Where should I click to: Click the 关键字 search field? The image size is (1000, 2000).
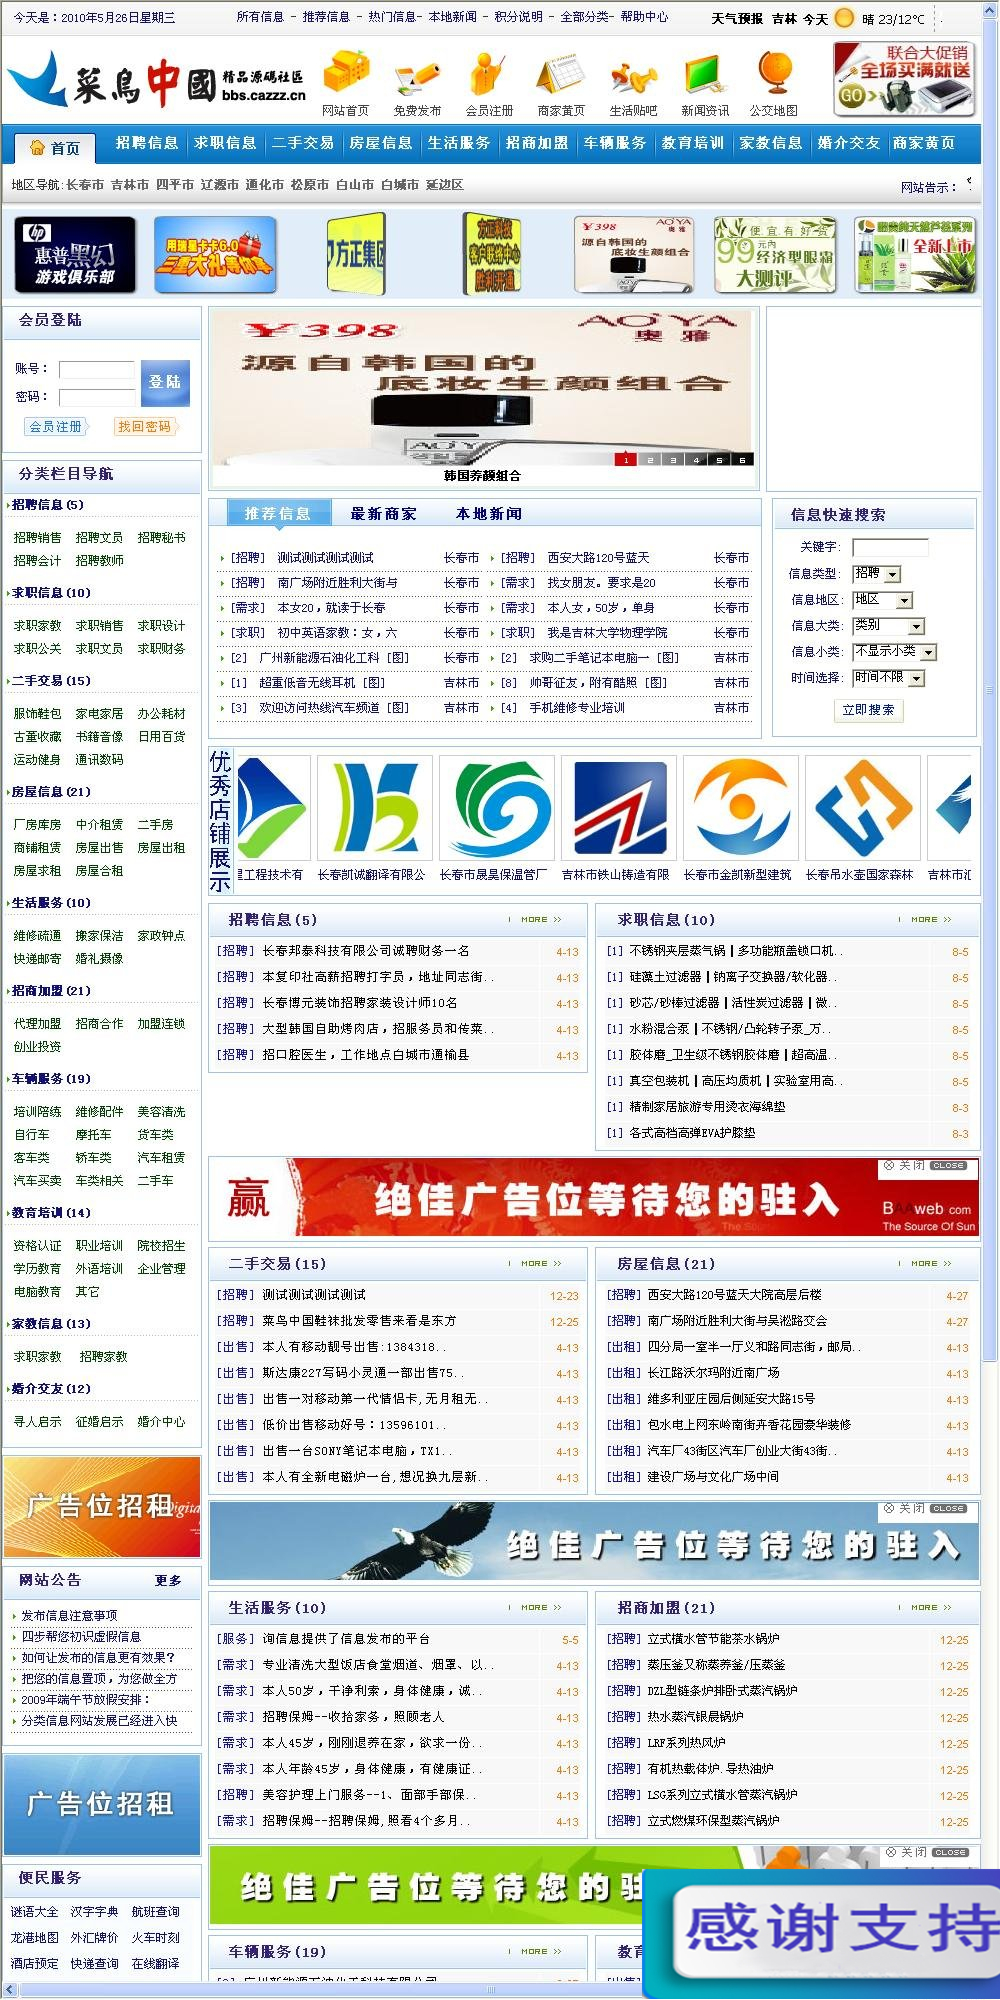click(890, 547)
